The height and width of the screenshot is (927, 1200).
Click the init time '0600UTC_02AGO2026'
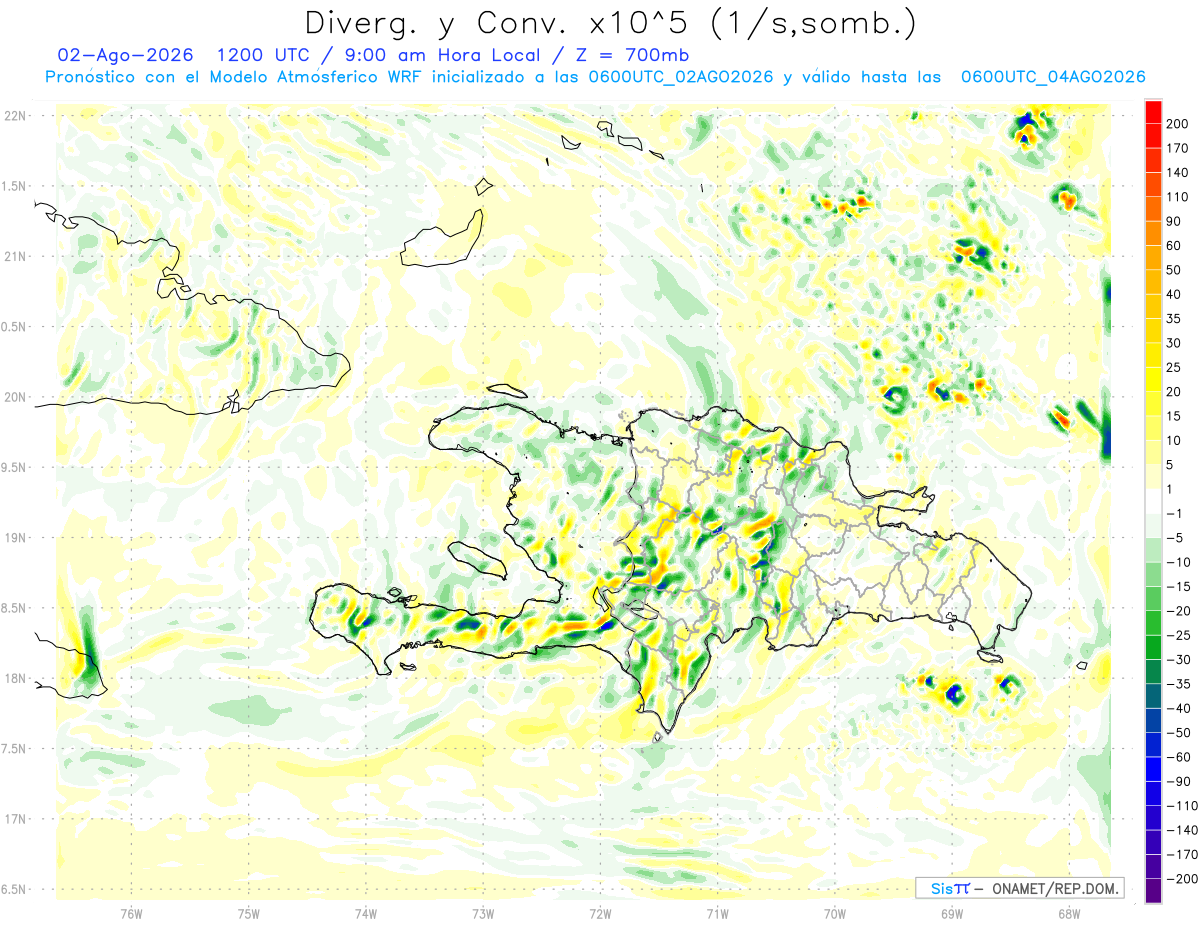pos(679,77)
